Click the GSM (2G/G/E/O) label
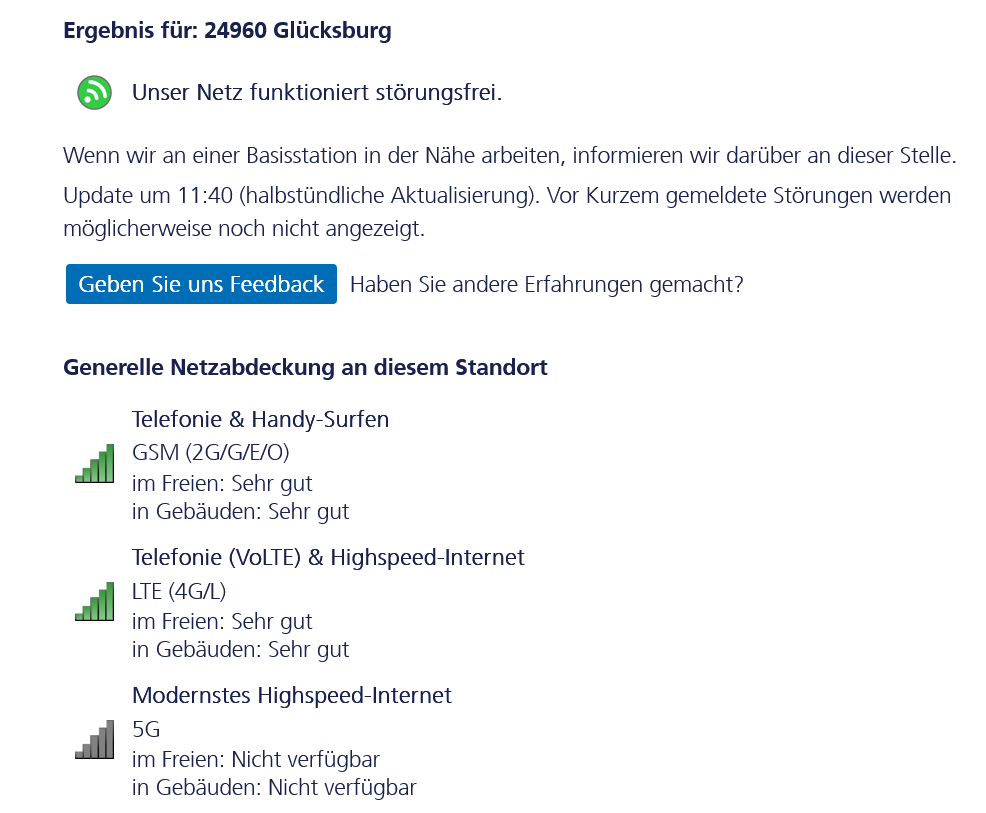The image size is (986, 813). point(211,452)
